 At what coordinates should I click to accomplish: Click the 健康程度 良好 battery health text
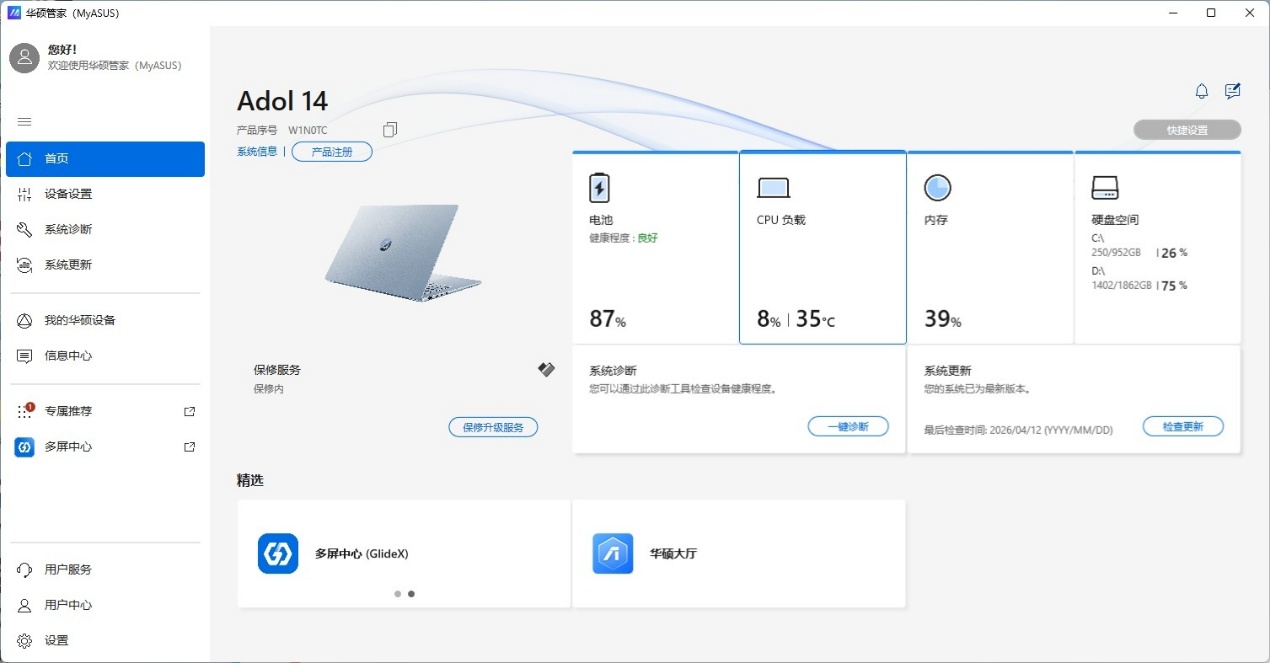coord(624,238)
